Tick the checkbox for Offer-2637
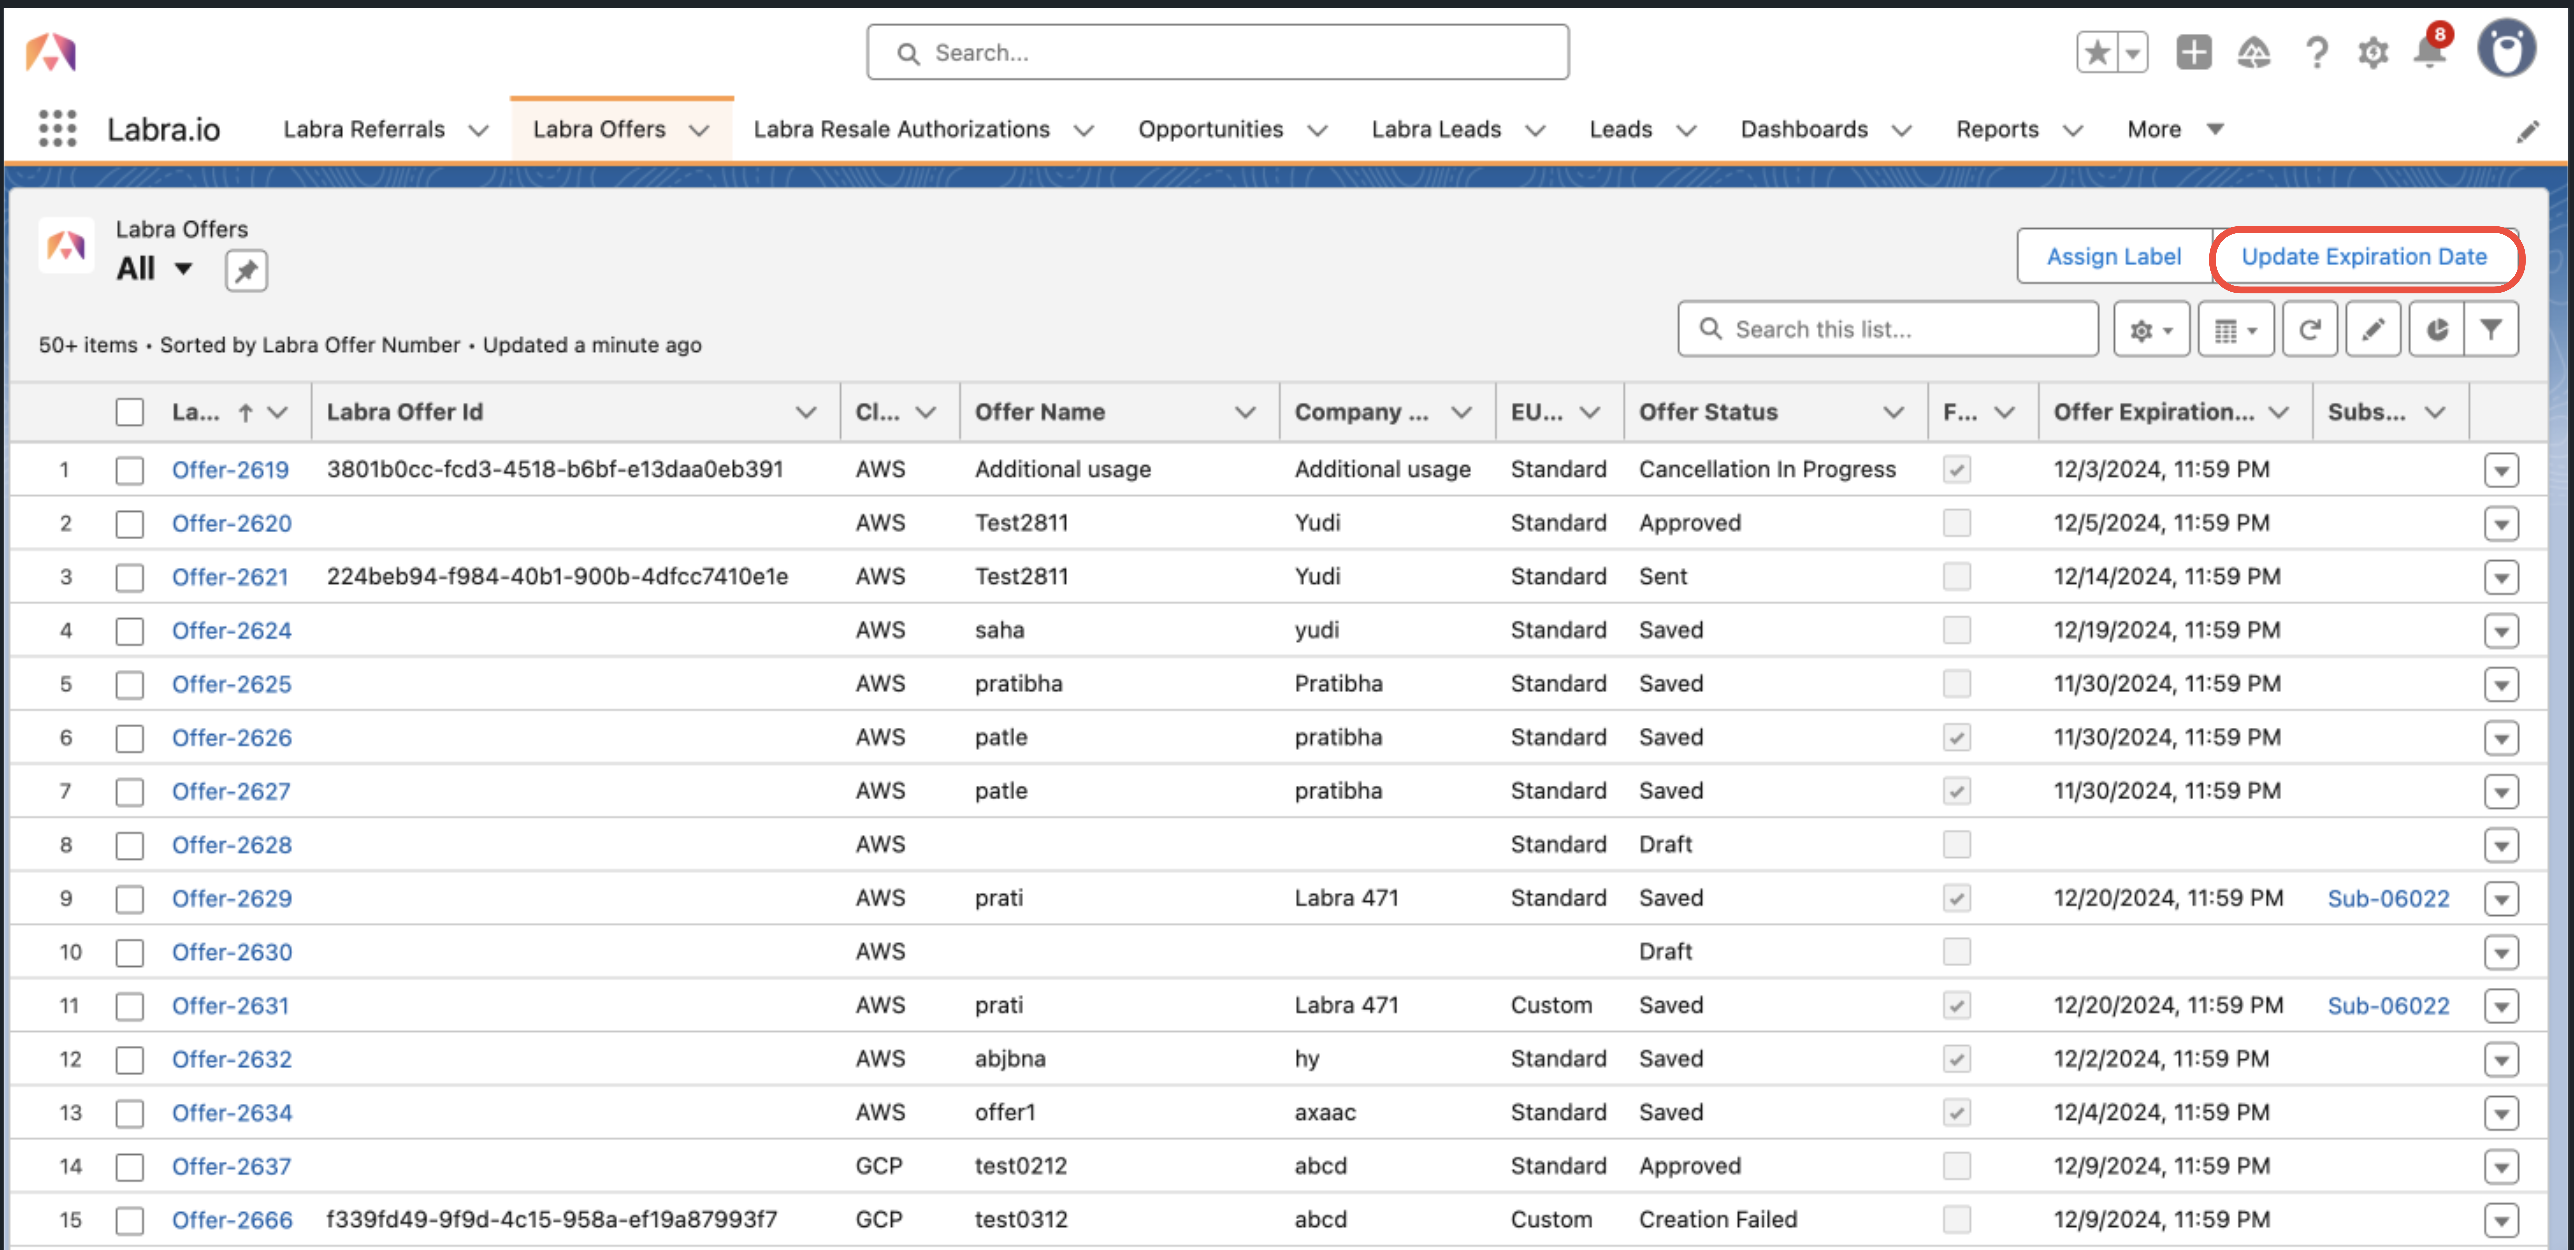The width and height of the screenshot is (2574, 1250). pyautogui.click(x=129, y=1166)
